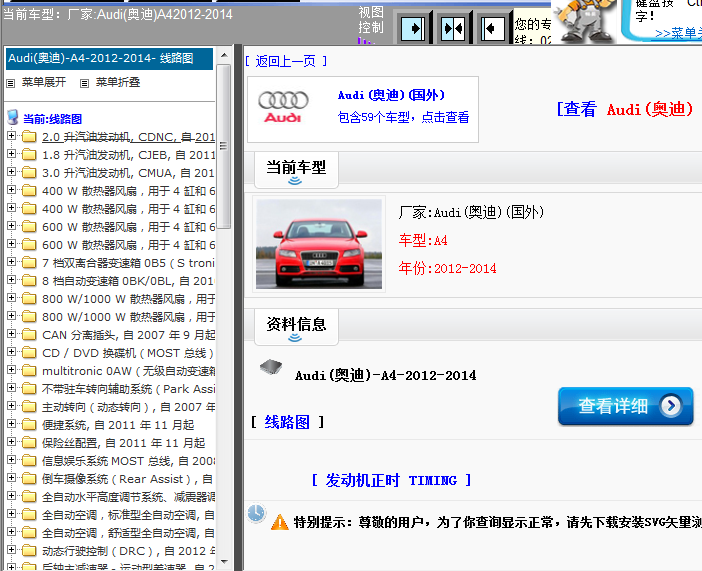Select the first 600 W 散热器风扇 row
Image resolution: width=702 pixels, height=571 pixels.
click(128, 227)
